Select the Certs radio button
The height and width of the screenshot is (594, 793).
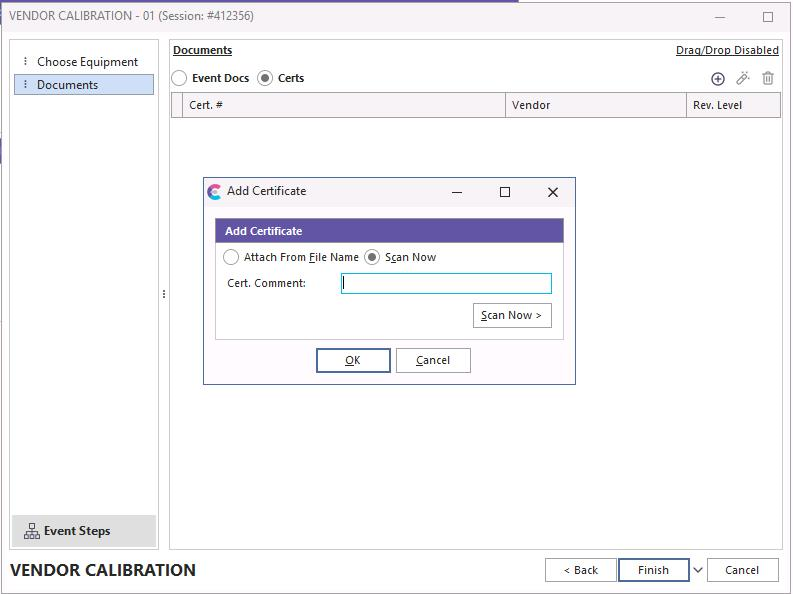click(265, 78)
